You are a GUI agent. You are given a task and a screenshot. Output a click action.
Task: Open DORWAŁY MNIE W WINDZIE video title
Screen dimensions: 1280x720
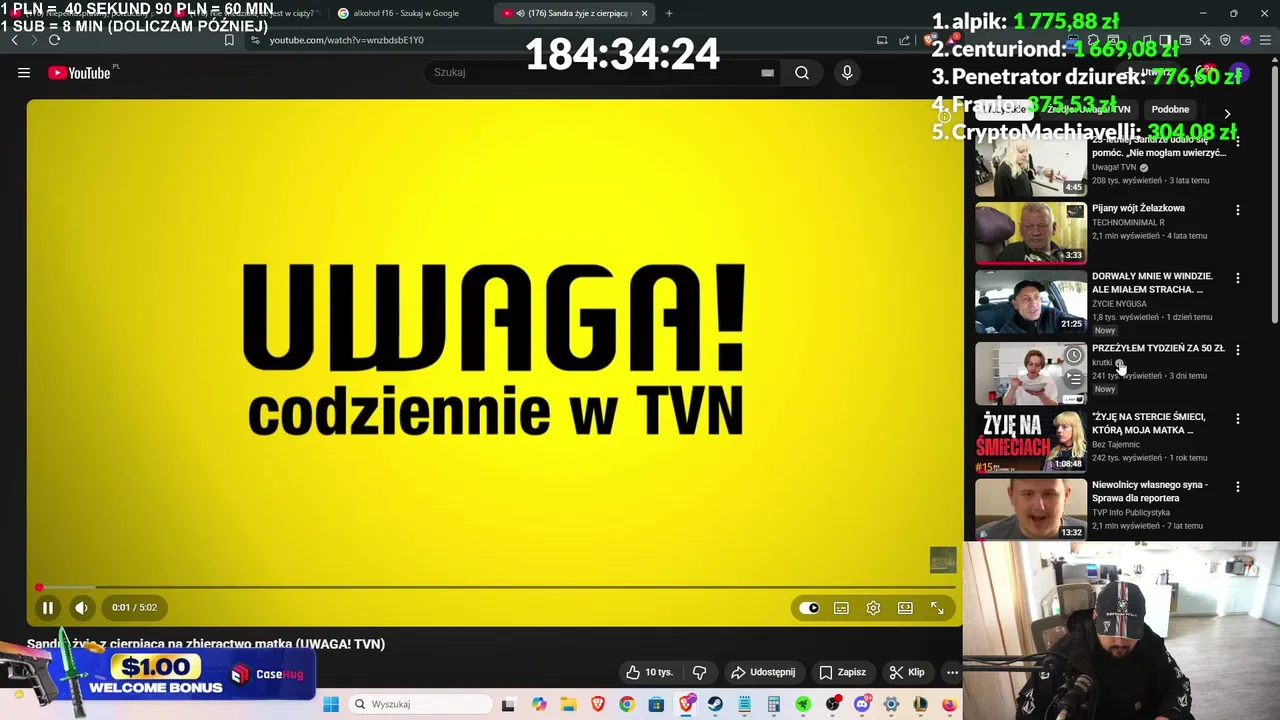click(1152, 282)
